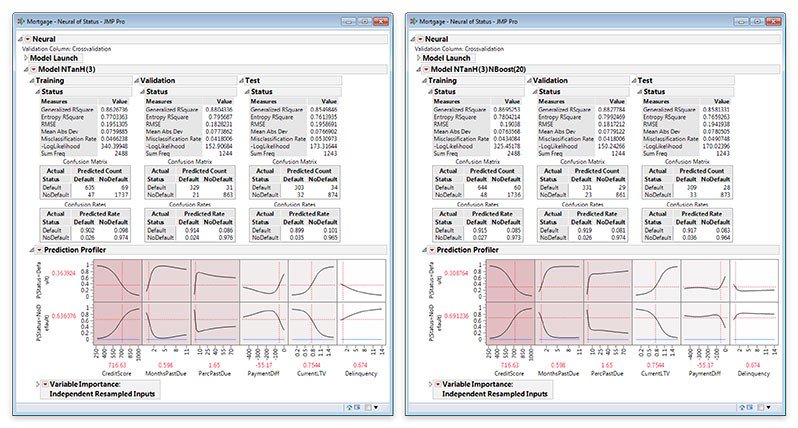Click CreditScore value 716.63 in NTanH(3) profiler
This screenshot has height=428, width=798.
pos(117,365)
